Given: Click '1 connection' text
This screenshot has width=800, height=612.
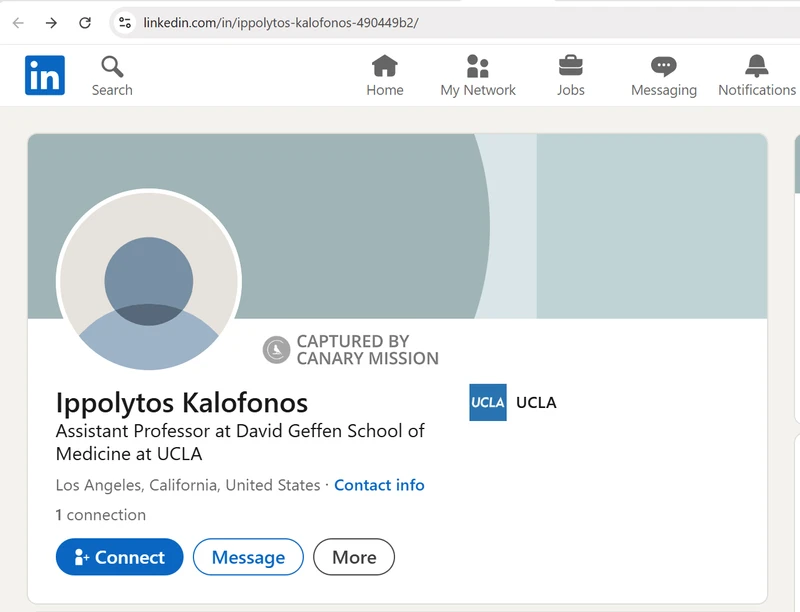Looking at the screenshot, I should (101, 515).
